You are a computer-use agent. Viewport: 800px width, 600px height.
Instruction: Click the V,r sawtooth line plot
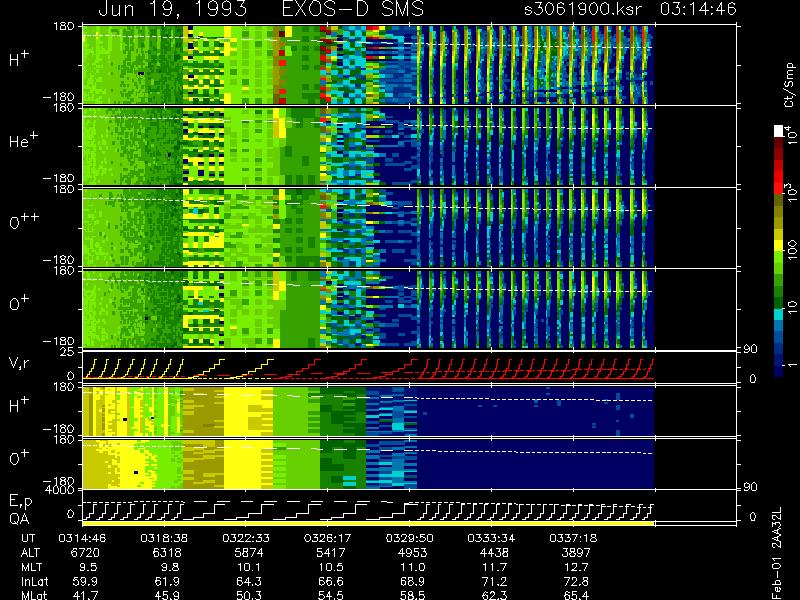point(368,367)
